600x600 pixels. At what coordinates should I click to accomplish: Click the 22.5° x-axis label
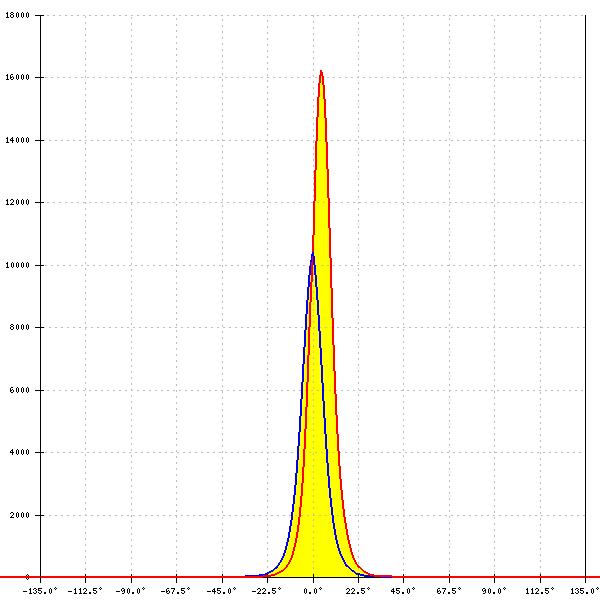tap(359, 591)
